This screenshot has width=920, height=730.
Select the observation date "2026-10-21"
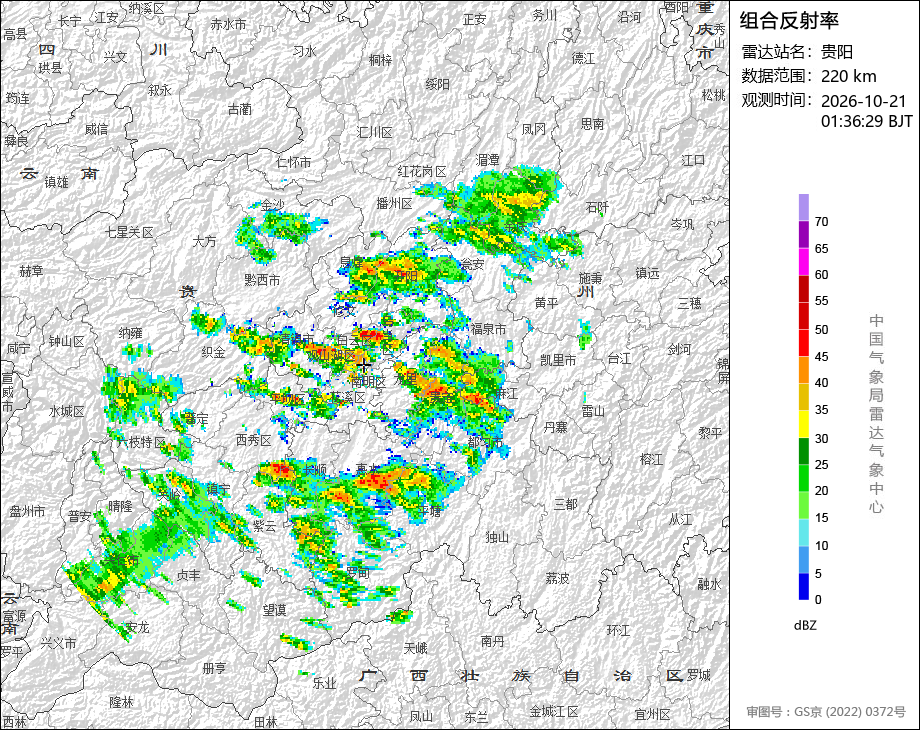click(864, 101)
